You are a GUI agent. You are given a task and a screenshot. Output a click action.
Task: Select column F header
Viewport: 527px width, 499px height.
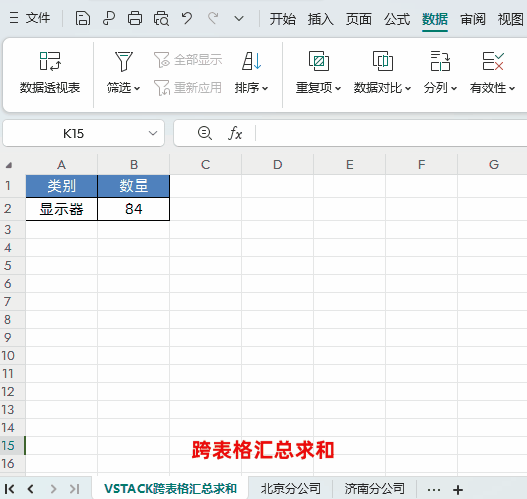coord(421,165)
